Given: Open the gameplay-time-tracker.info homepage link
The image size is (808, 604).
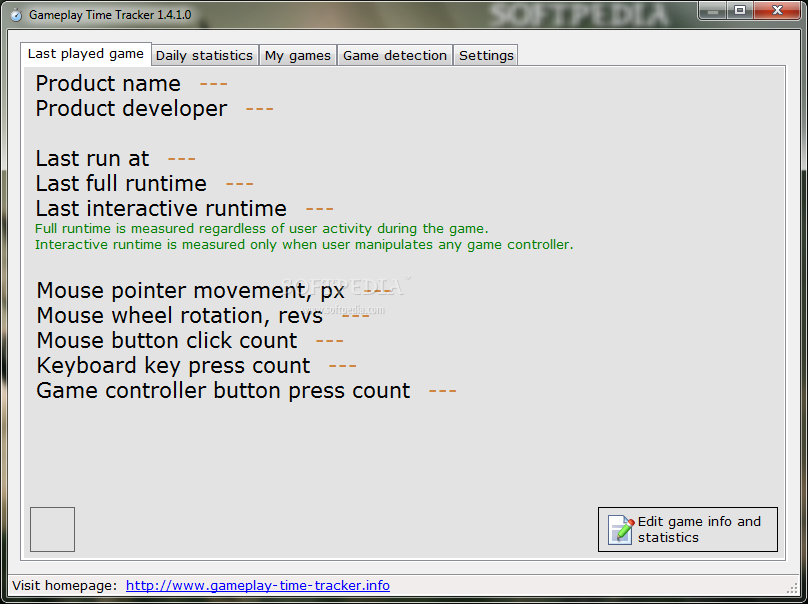Looking at the screenshot, I should (x=258, y=585).
